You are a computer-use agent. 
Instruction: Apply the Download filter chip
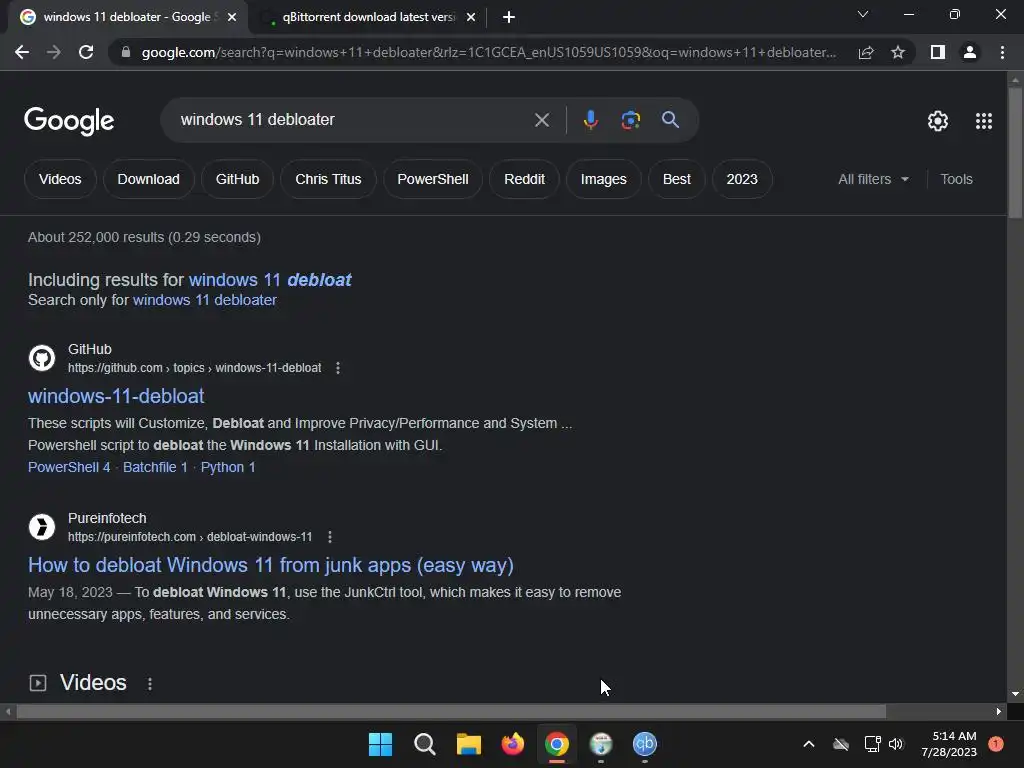(148, 179)
